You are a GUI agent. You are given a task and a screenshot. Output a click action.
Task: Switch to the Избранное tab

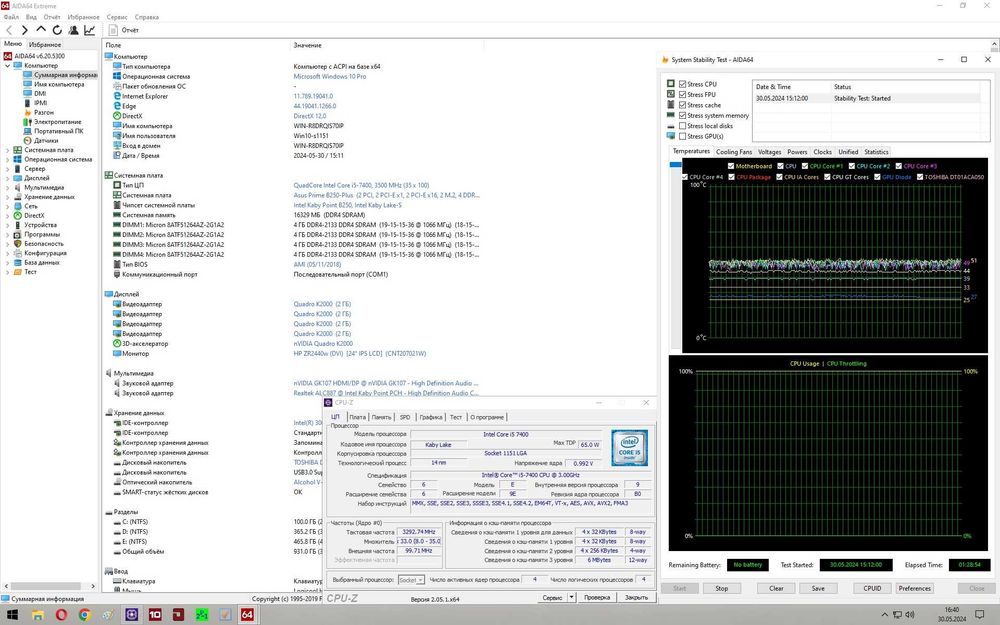click(x=45, y=45)
